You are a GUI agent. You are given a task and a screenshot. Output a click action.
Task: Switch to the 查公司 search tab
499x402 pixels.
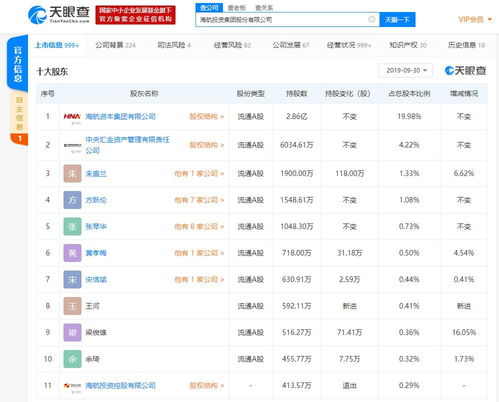(x=209, y=8)
